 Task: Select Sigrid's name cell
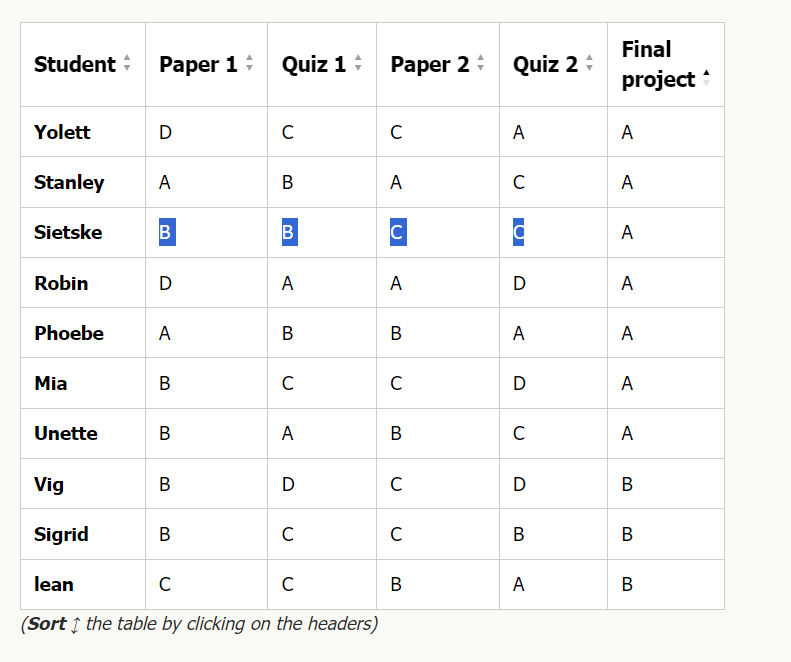(61, 534)
